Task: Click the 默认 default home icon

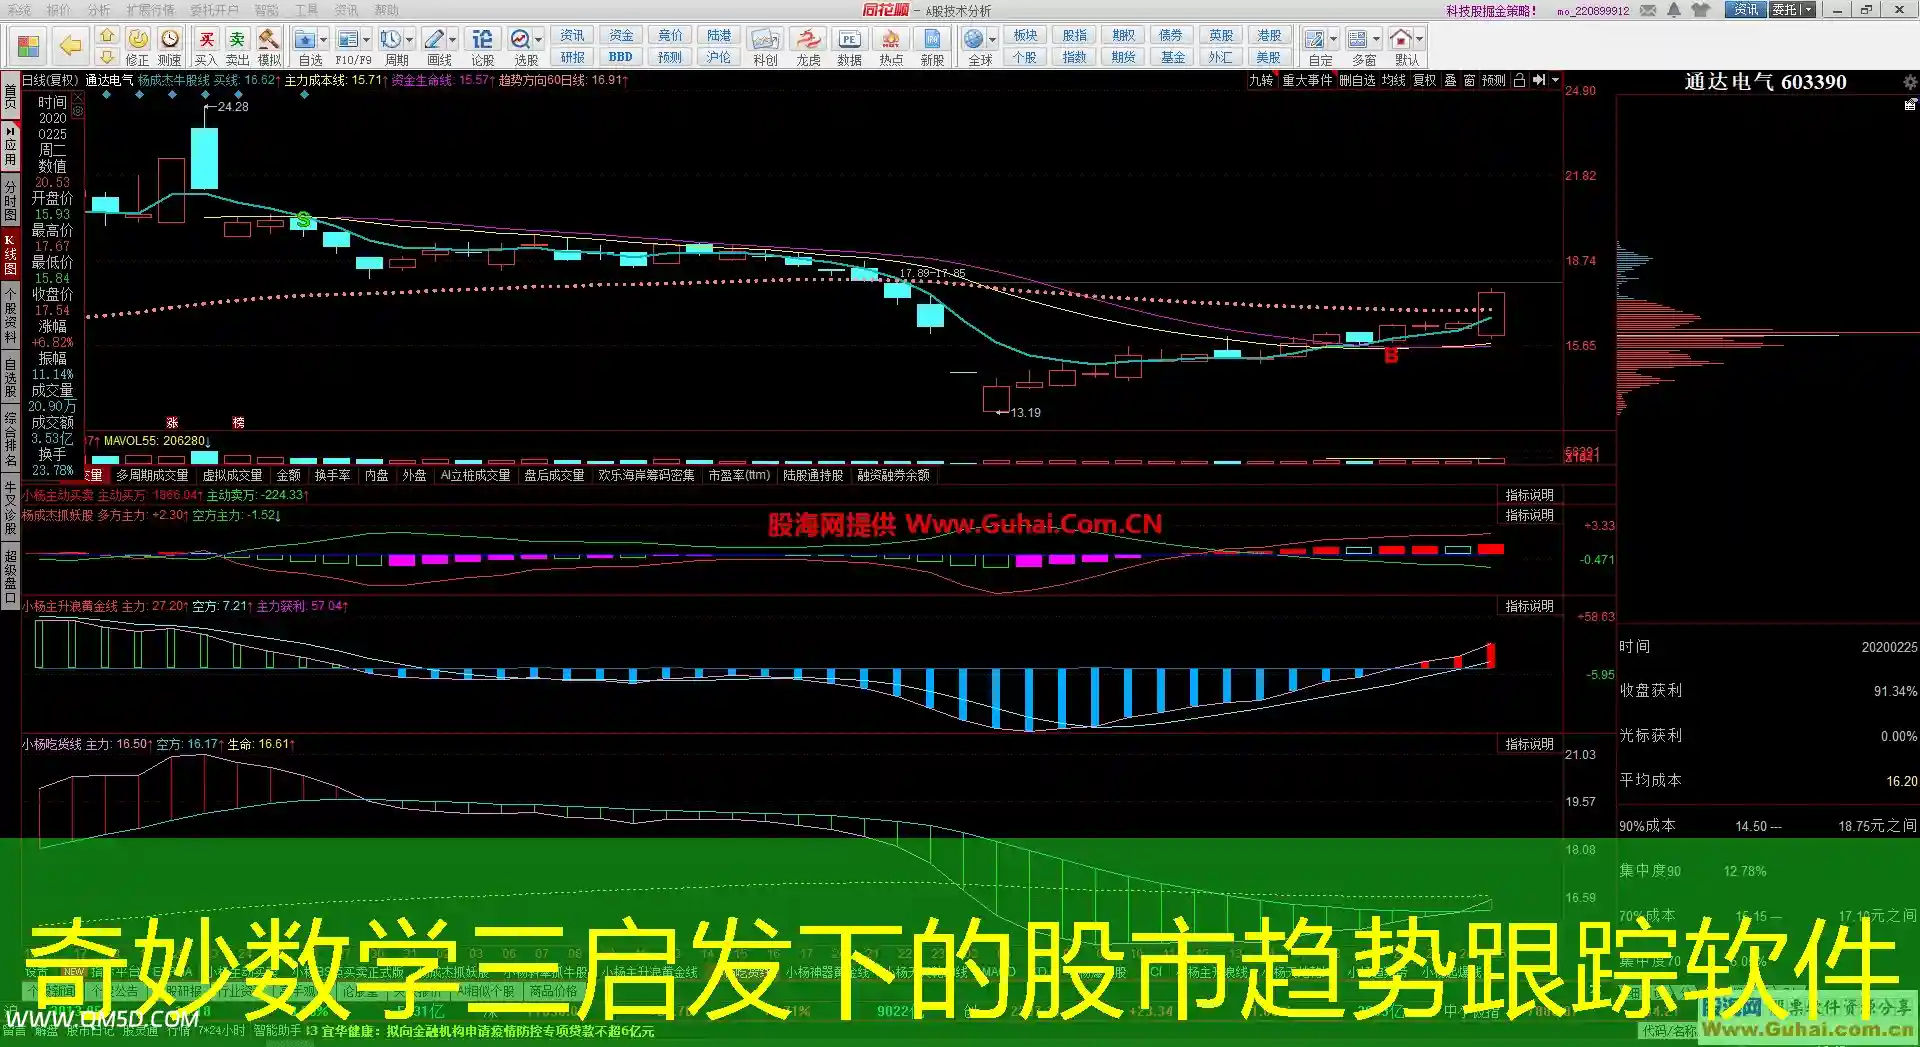Action: 1401,39
